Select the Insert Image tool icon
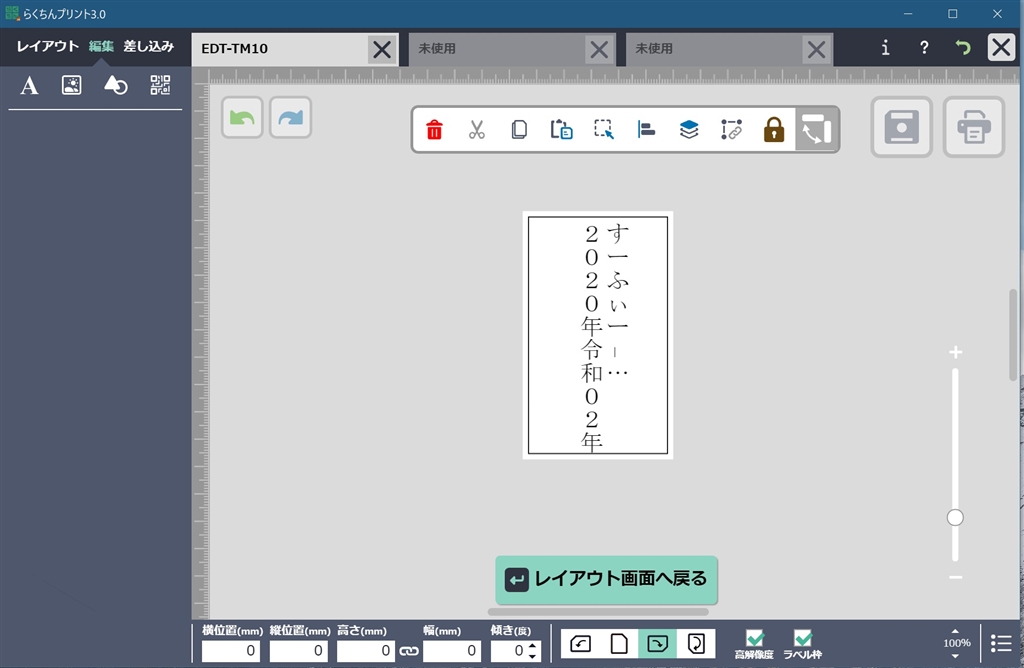 (x=71, y=85)
